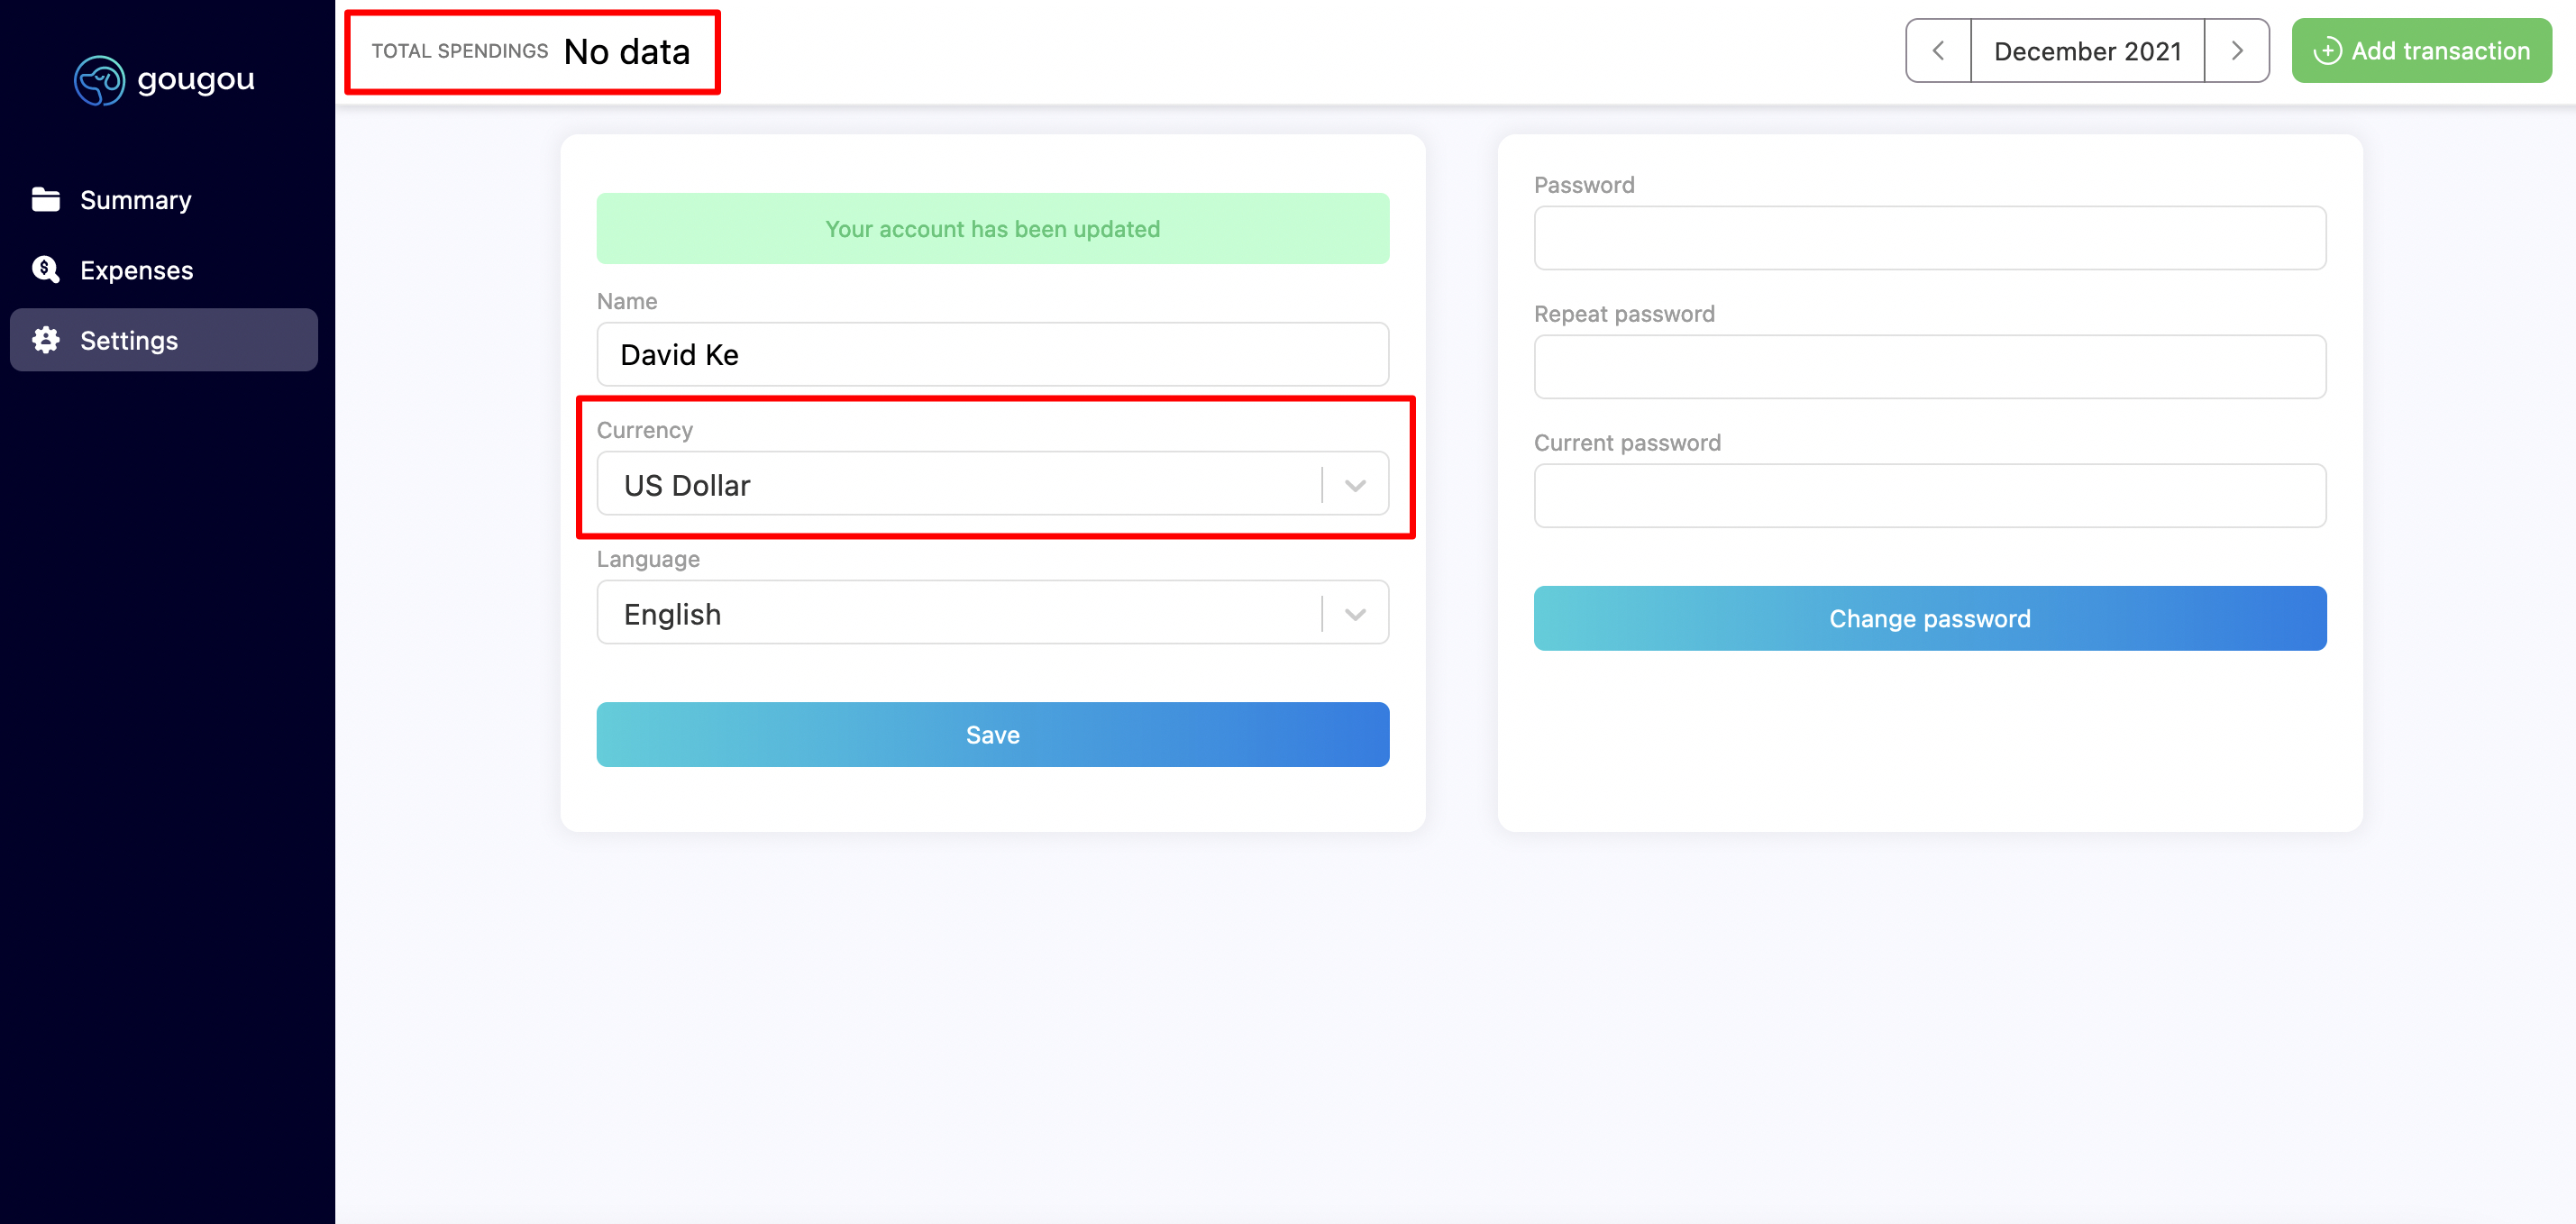This screenshot has height=1224, width=2576.
Task: Click the Save button
Action: [x=992, y=733]
